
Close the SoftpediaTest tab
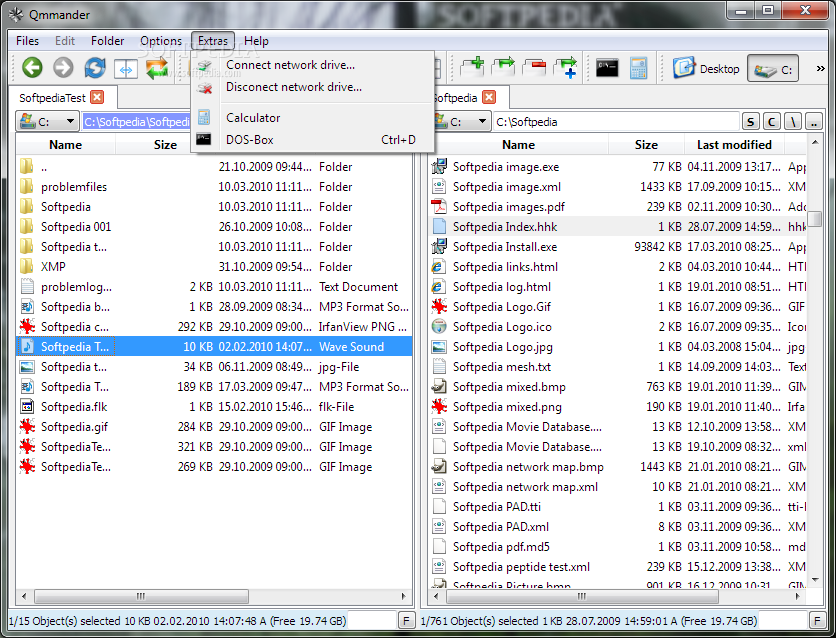pyautogui.click(x=97, y=97)
